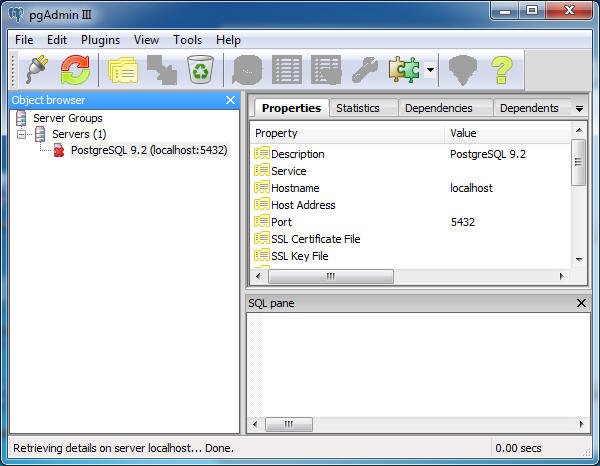Click SQL pane scroll left arrow
The width and height of the screenshot is (600, 466).
point(256,424)
